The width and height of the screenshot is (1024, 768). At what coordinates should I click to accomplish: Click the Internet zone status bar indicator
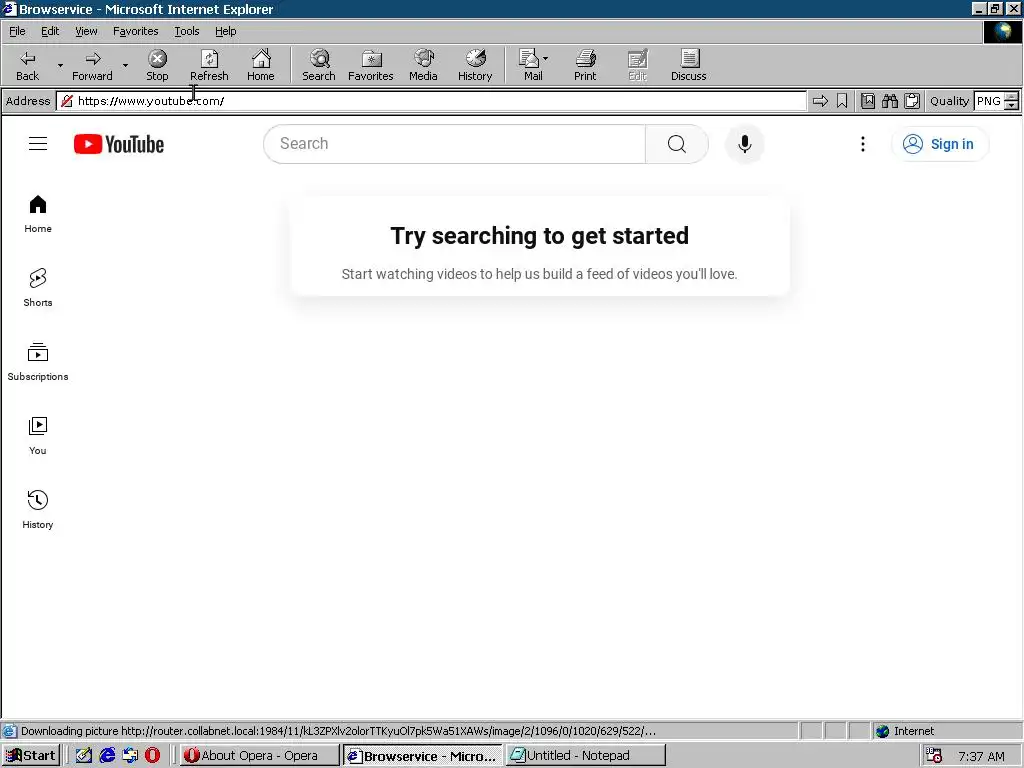tap(905, 731)
